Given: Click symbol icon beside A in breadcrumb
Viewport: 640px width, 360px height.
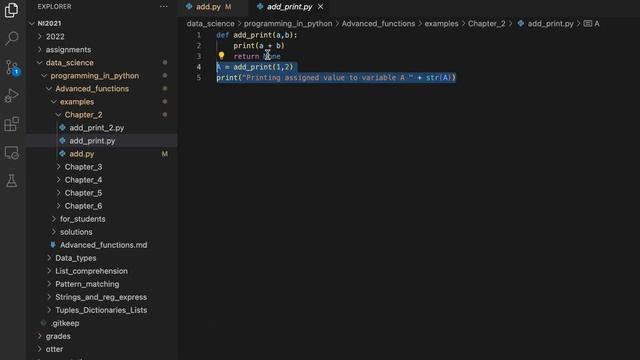Looking at the screenshot, I should coord(588,24).
